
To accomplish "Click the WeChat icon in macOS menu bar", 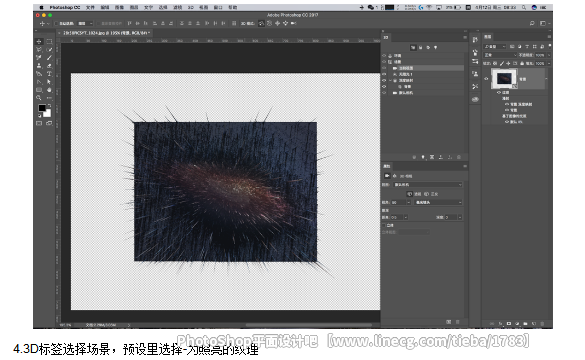I will tap(371, 7).
